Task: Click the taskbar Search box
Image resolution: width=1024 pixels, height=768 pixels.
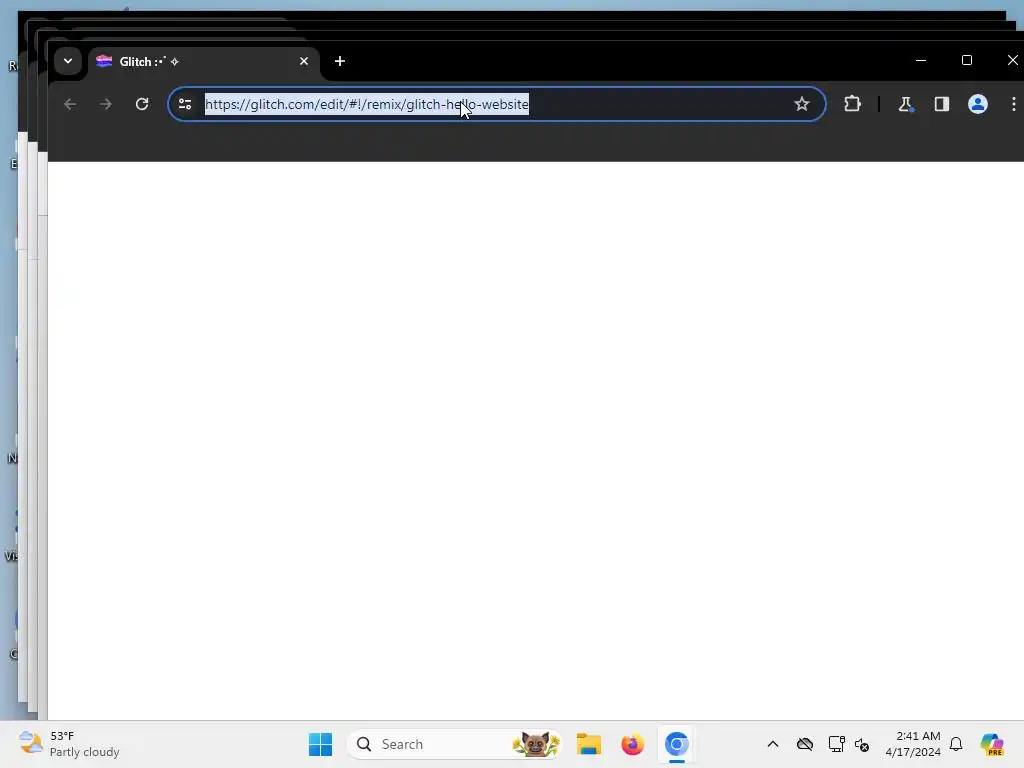Action: (x=455, y=744)
